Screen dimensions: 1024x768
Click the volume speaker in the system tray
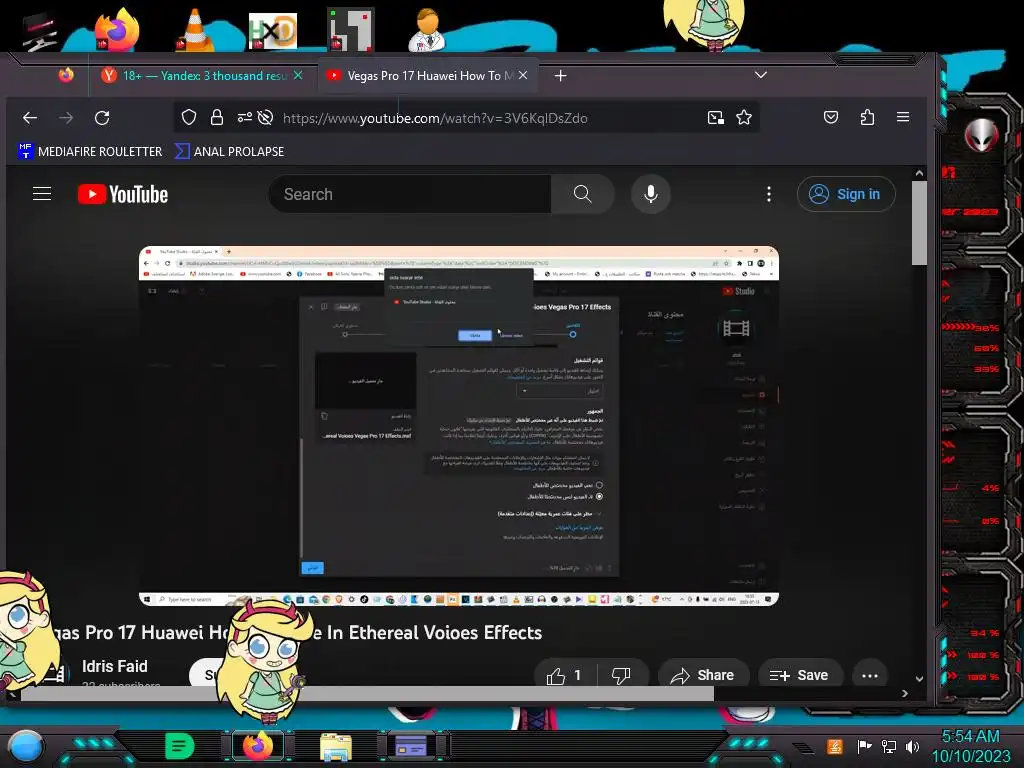tap(912, 746)
